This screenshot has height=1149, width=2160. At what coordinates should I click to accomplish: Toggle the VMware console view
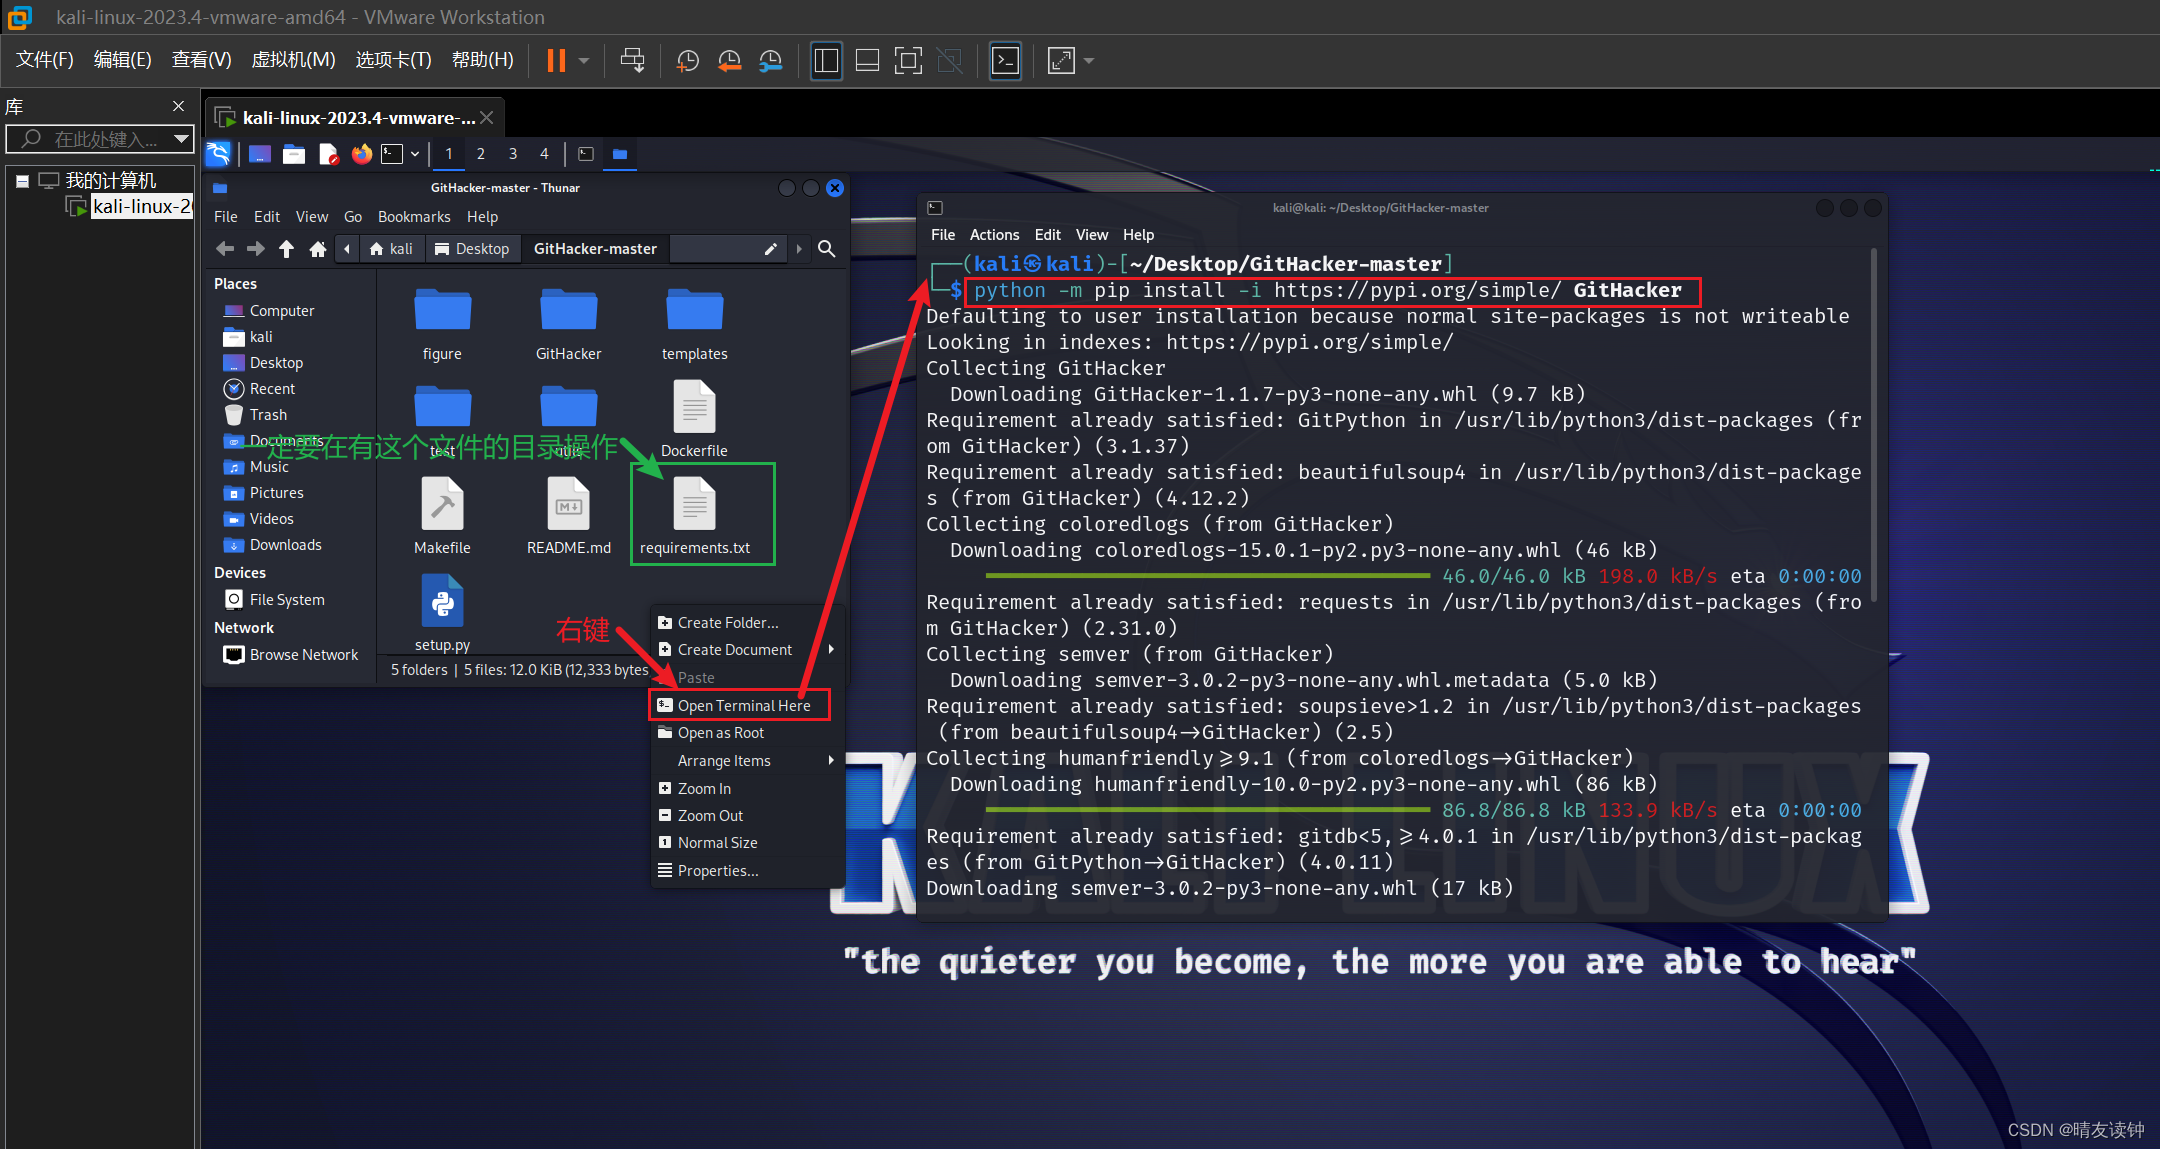click(1005, 61)
